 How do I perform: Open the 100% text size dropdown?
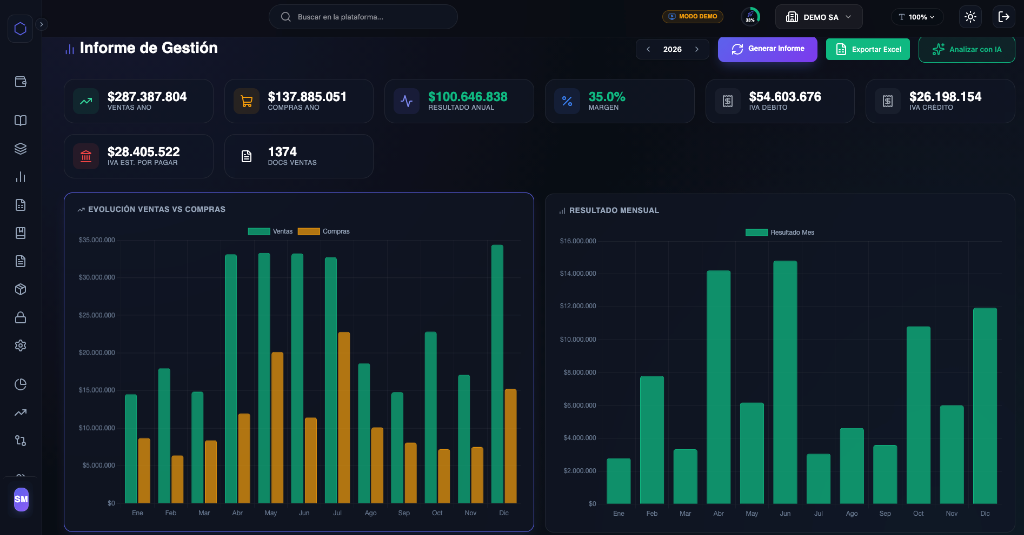tap(917, 17)
